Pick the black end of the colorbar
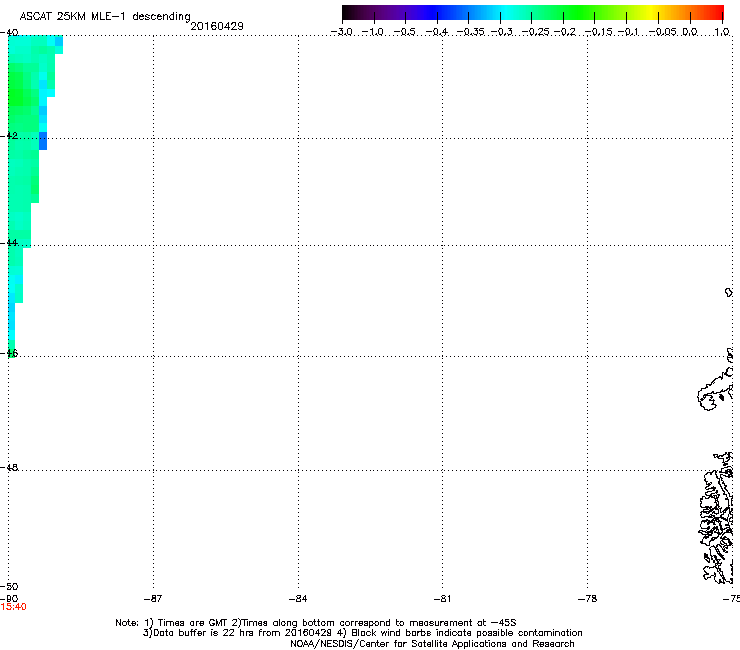Screen dimensions: 740x650 click(x=349, y=13)
